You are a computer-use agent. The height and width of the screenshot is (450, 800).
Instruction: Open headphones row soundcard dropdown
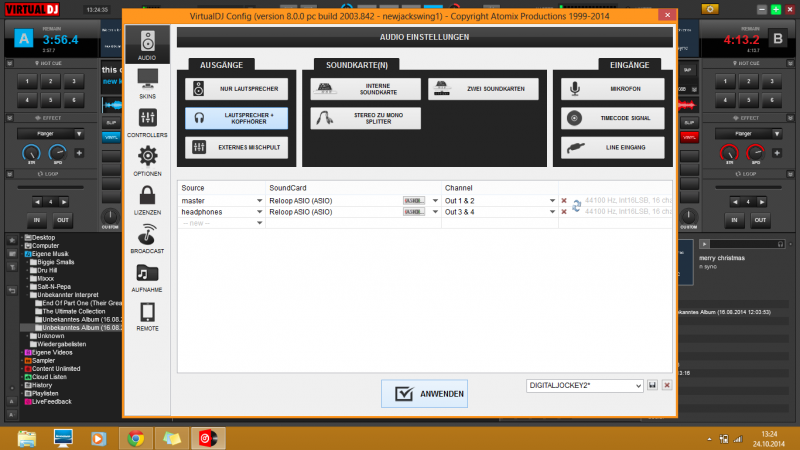pyautogui.click(x=435, y=212)
